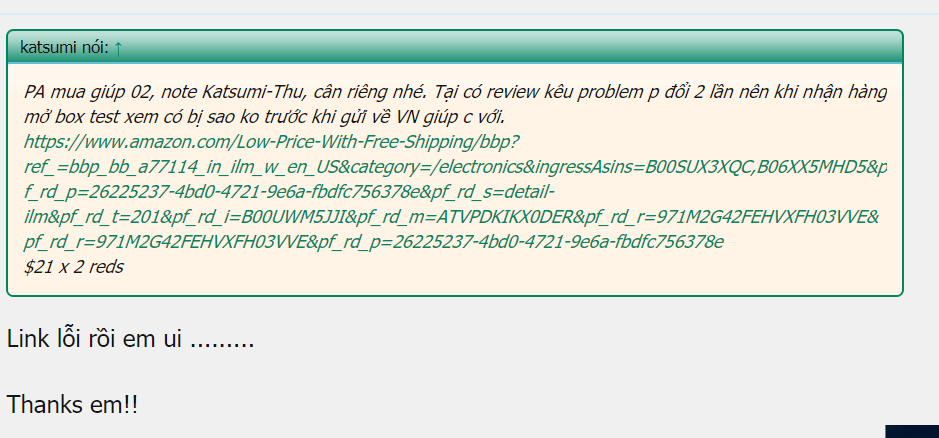Click the dark button at bottom-right corner
Image resolution: width=939 pixels, height=438 pixels.
911,431
